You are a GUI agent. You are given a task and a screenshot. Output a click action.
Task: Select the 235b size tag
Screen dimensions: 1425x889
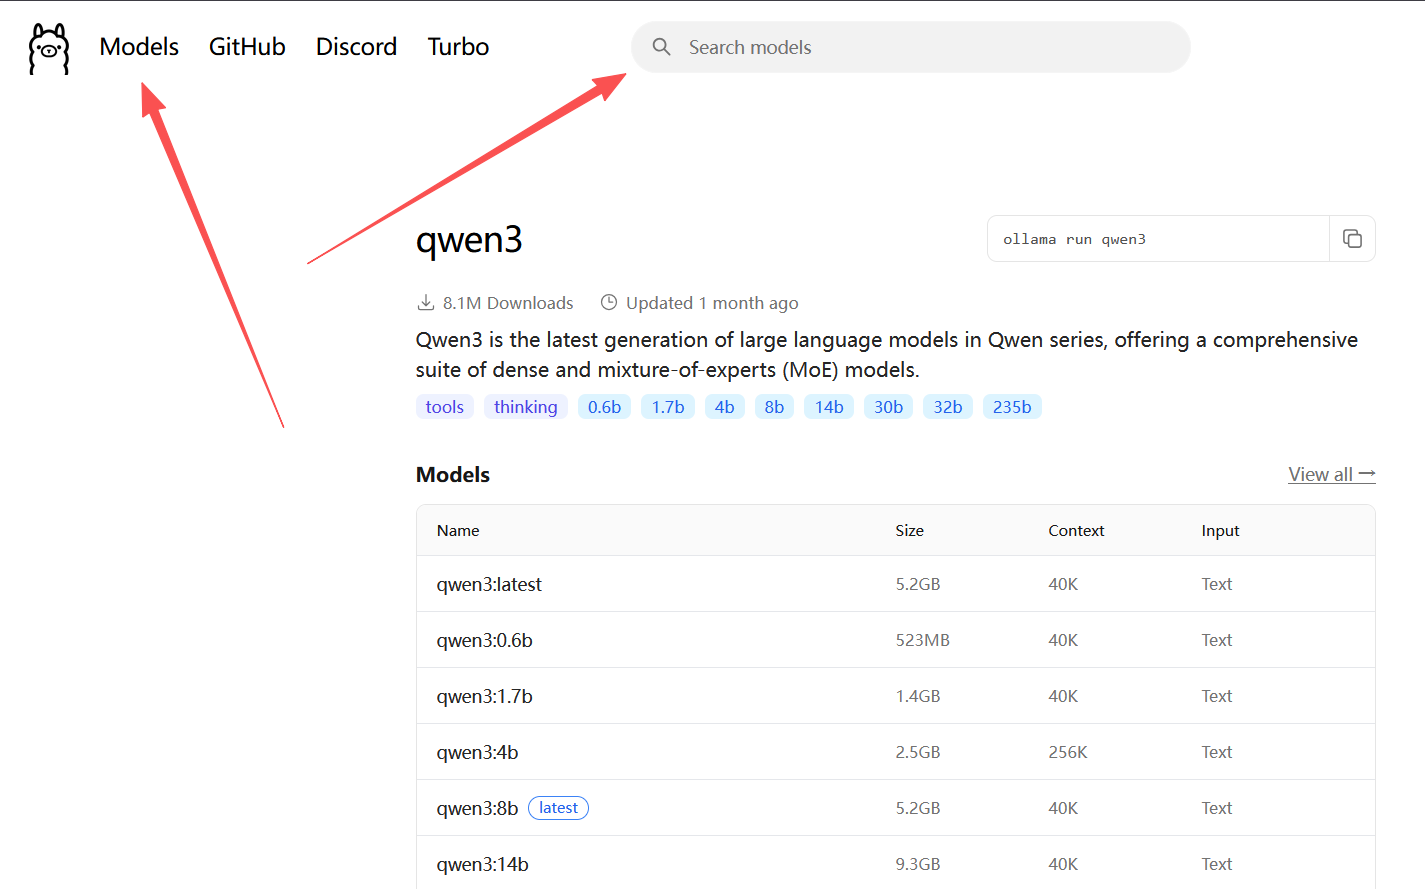click(x=1012, y=407)
